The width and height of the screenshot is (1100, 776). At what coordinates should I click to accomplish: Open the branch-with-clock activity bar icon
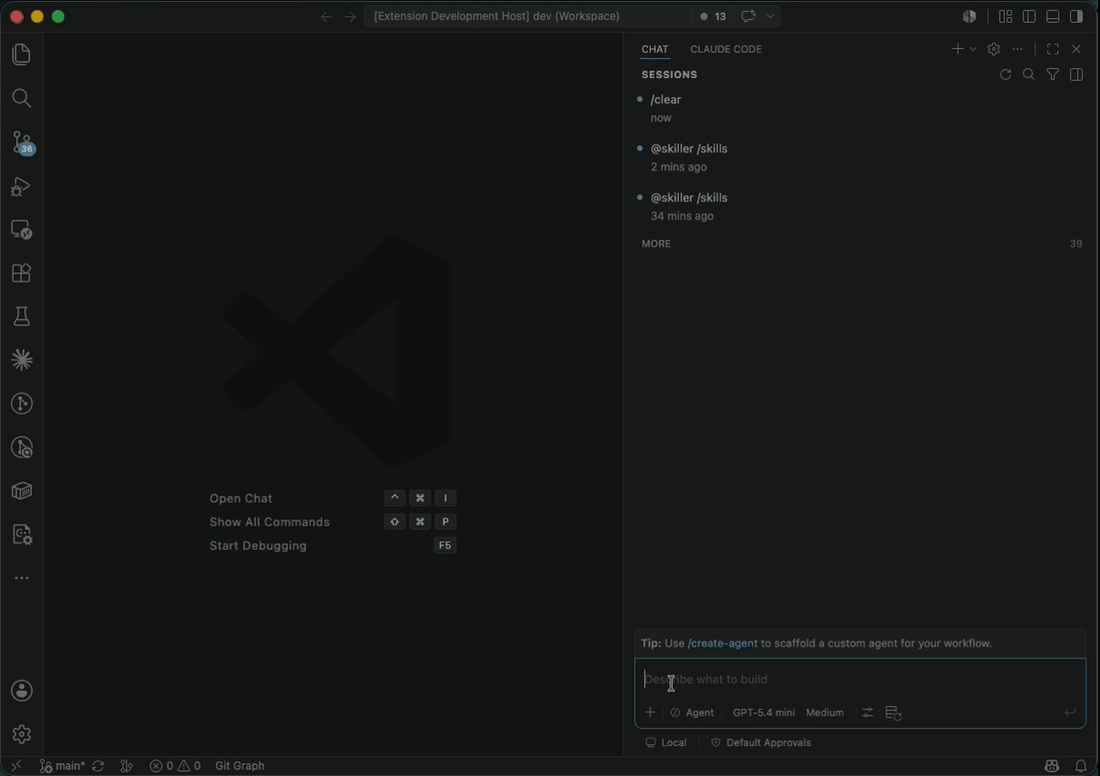[x=22, y=447]
